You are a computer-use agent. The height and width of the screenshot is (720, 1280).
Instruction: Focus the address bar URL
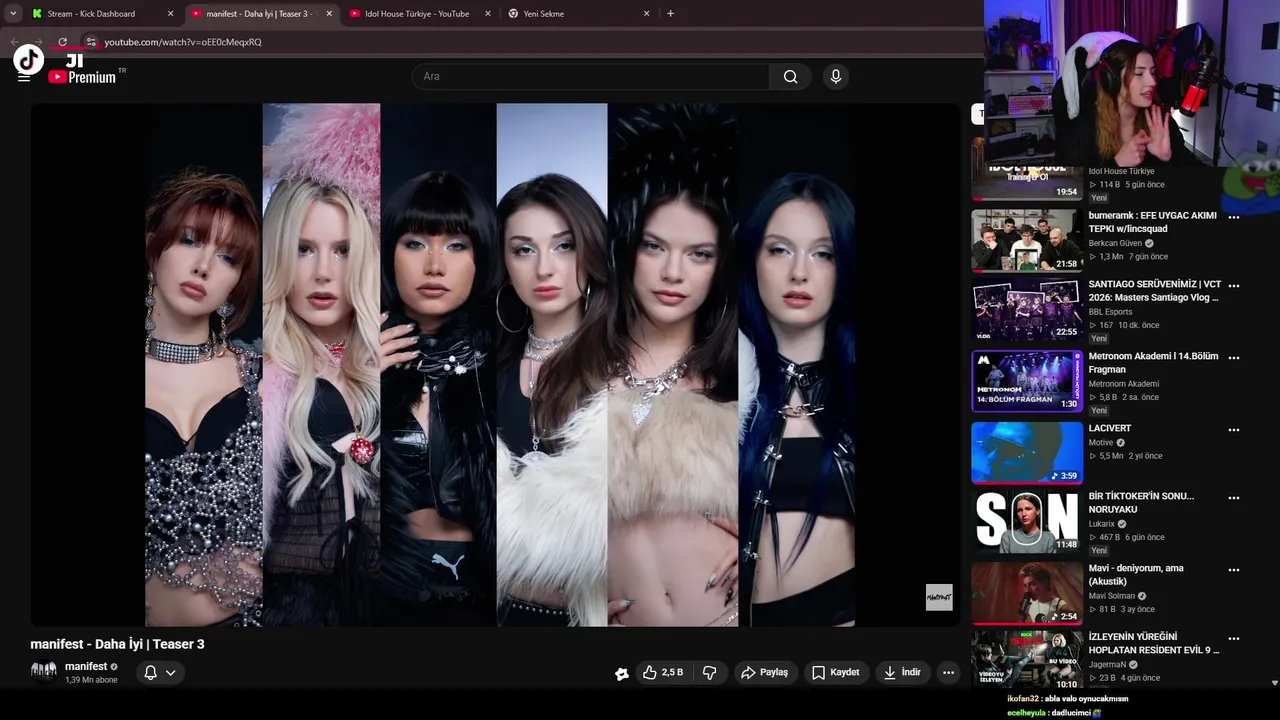click(183, 42)
